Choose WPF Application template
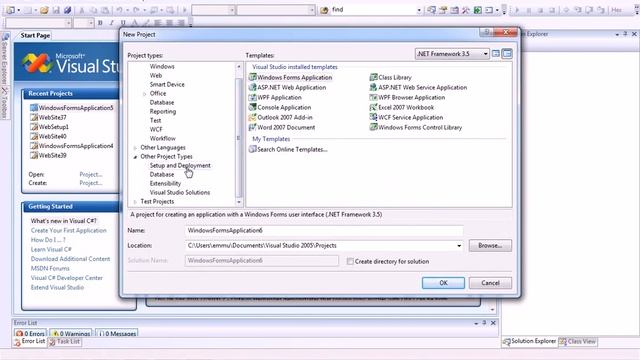The height and width of the screenshot is (360, 640). [x=275, y=98]
